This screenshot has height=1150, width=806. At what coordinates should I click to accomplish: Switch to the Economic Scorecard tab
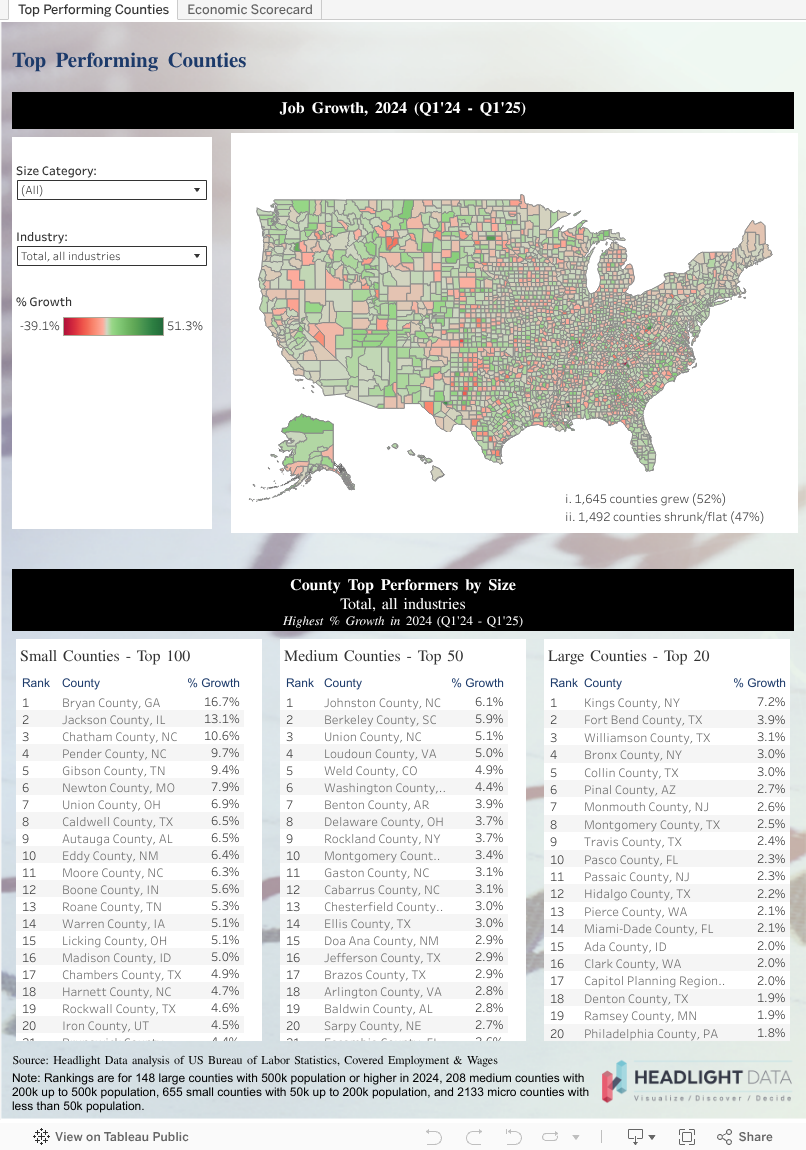[x=249, y=10]
